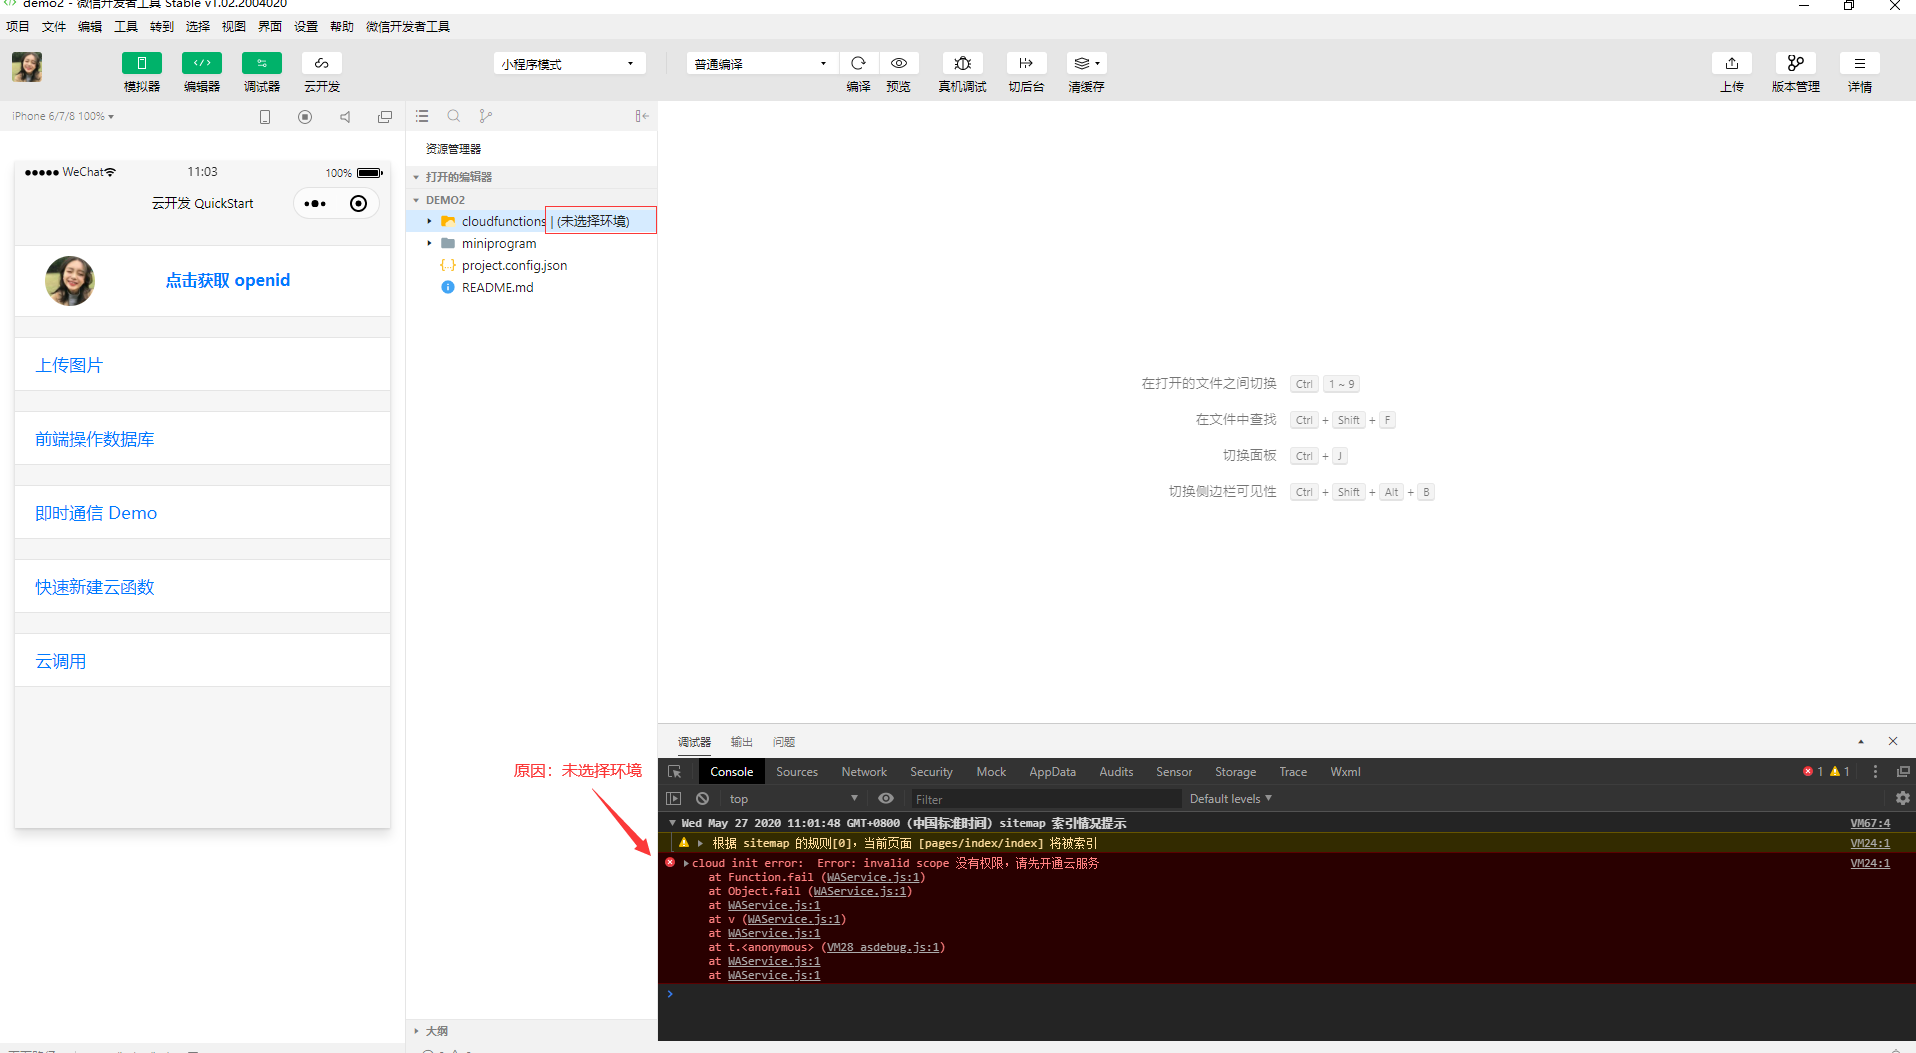
Task: Open the Default levels dropdown
Action: (1230, 799)
